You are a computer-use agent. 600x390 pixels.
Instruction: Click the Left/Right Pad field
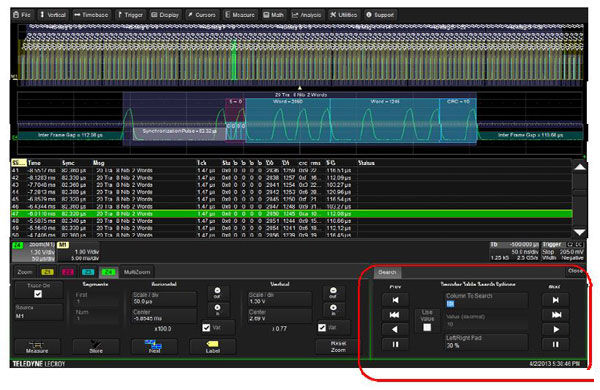coord(486,342)
